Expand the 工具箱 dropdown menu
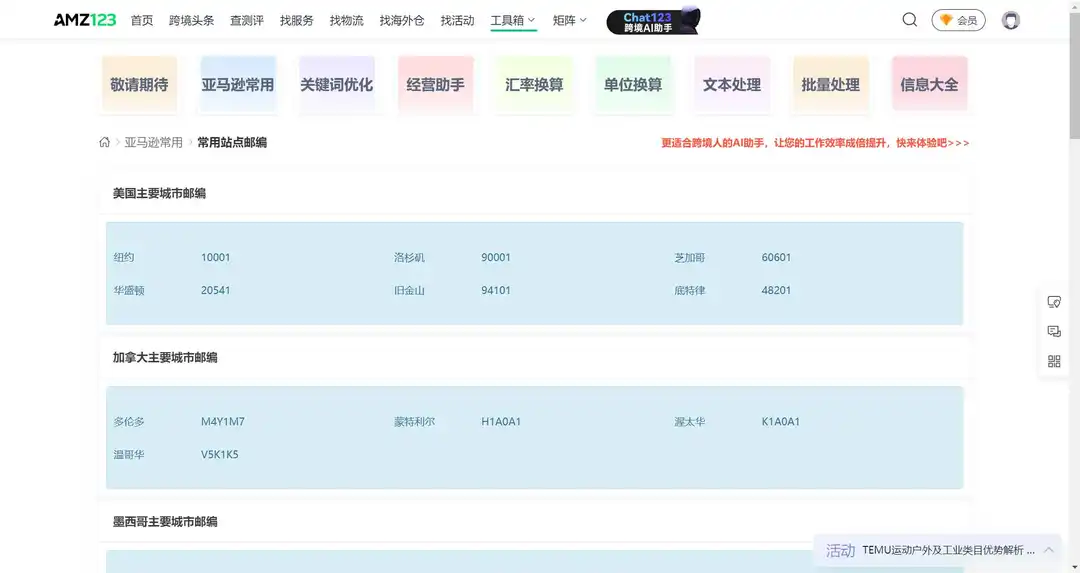This screenshot has height=573, width=1080. (x=512, y=21)
